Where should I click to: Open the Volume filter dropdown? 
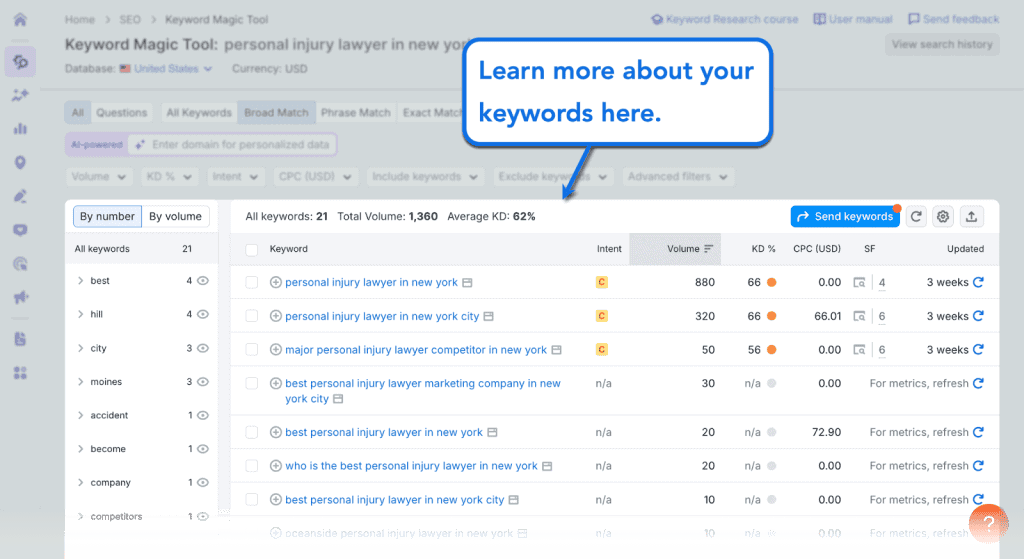99,176
